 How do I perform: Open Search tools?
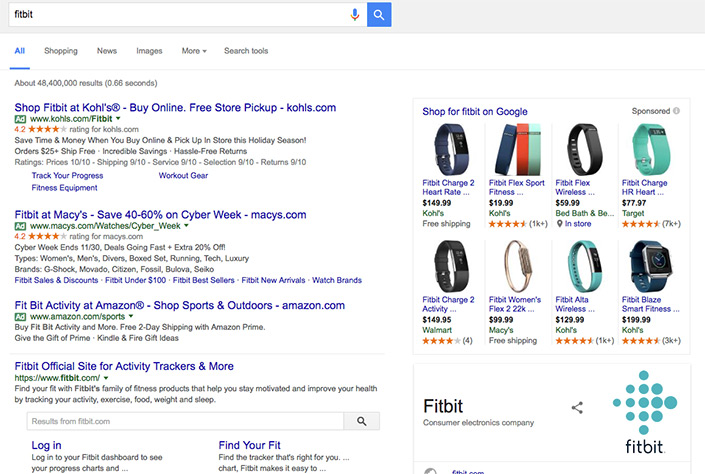(246, 51)
